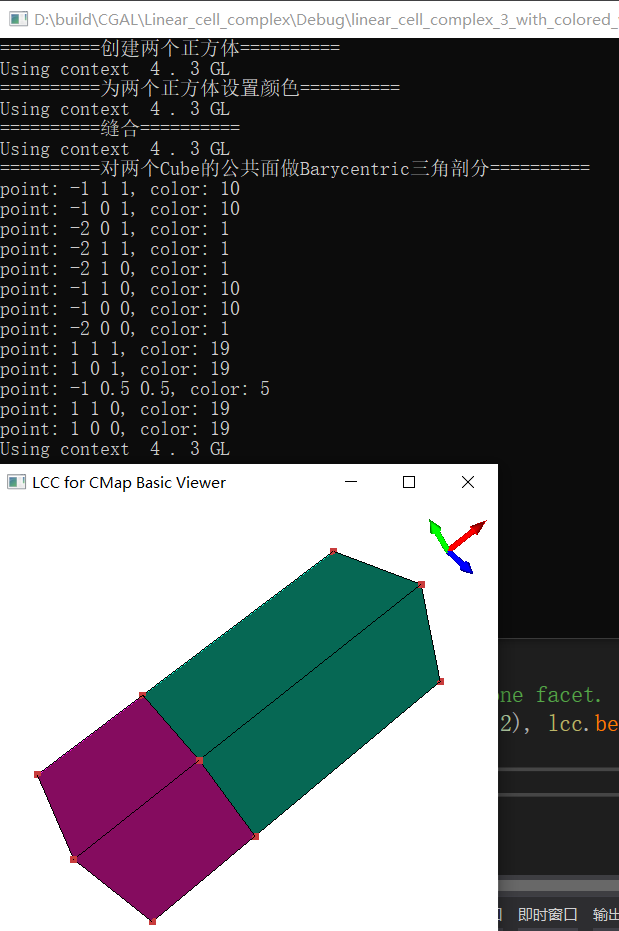This screenshot has width=619, height=931.
Task: Click the bottommost red vertex of the purple cube
Action: point(153,922)
